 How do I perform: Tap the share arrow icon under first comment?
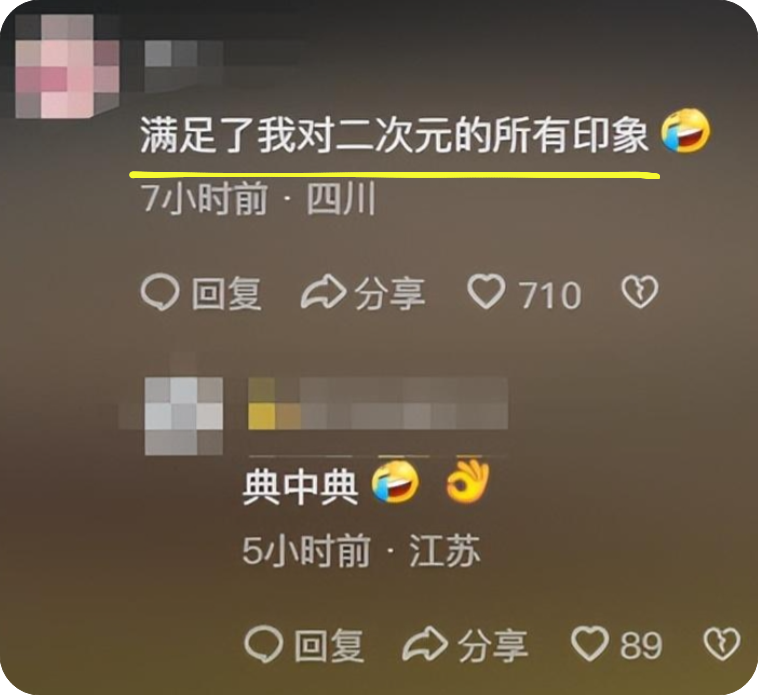323,291
